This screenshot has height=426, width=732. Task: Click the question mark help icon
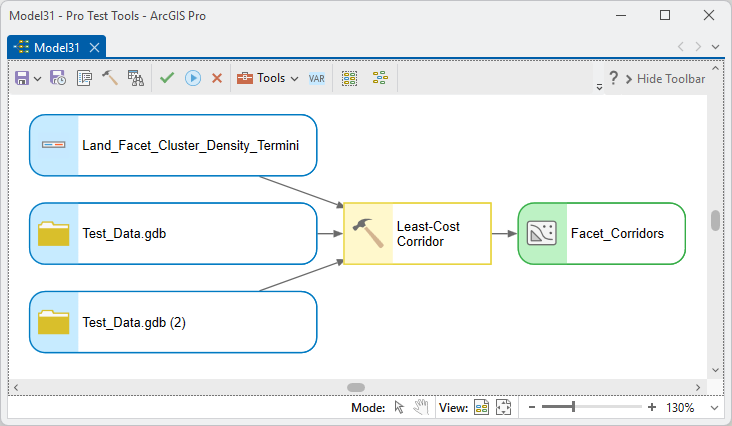pos(613,78)
